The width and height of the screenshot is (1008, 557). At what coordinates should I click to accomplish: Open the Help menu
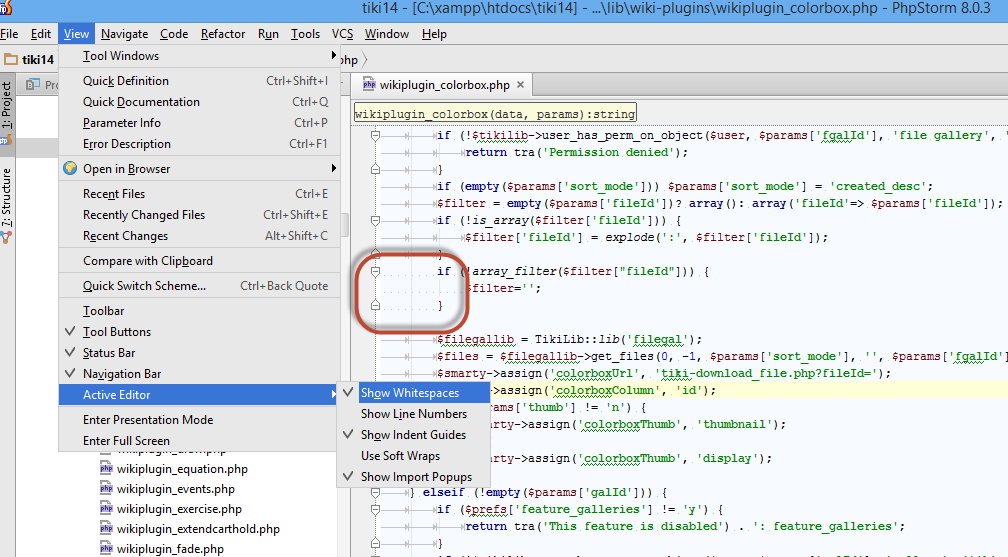(434, 34)
